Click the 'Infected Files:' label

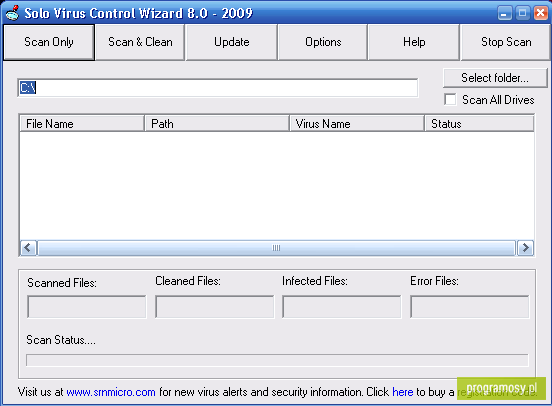(x=315, y=281)
